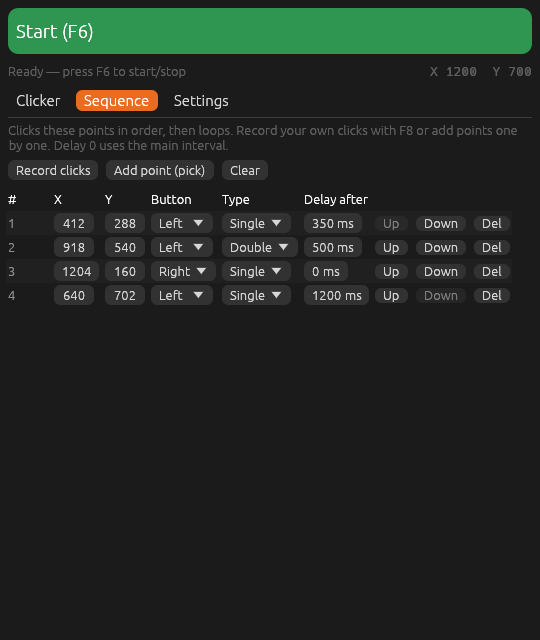Click the 'Ready — press F6' status text
This screenshot has width=540, height=640.
[97, 72]
